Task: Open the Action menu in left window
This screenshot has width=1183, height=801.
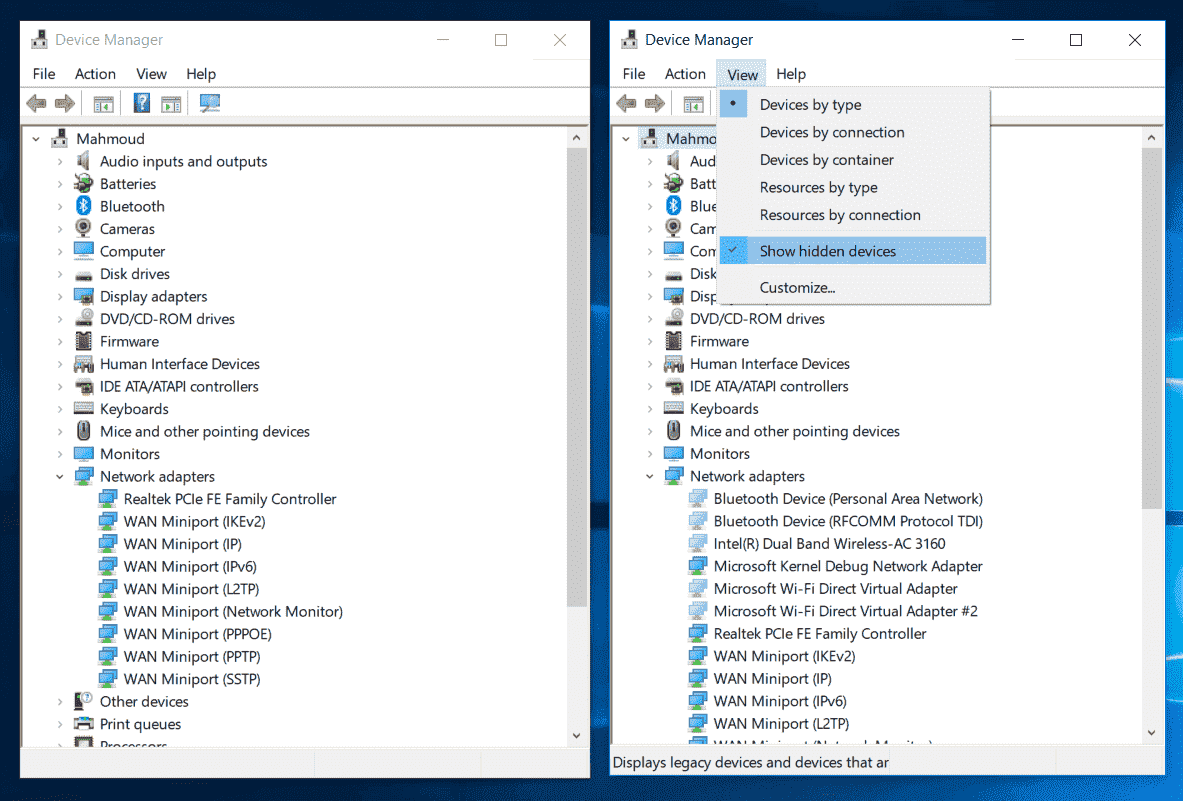Action: click(95, 74)
